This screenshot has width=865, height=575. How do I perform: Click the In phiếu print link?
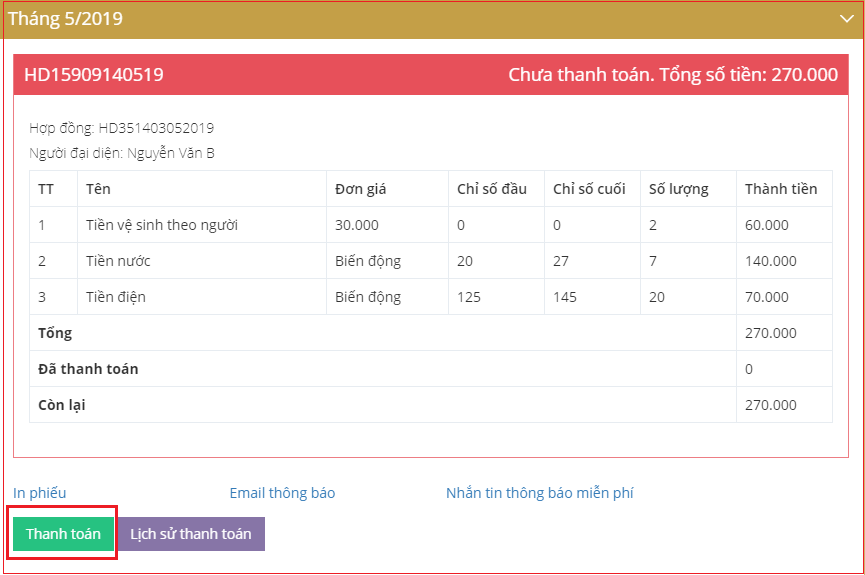coord(40,493)
